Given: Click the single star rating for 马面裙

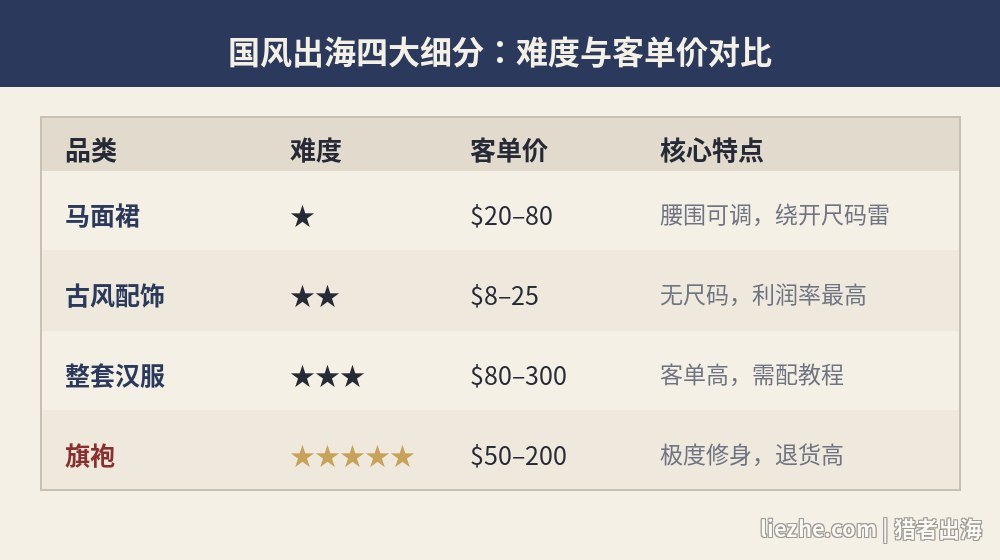Looking at the screenshot, I should [302, 217].
